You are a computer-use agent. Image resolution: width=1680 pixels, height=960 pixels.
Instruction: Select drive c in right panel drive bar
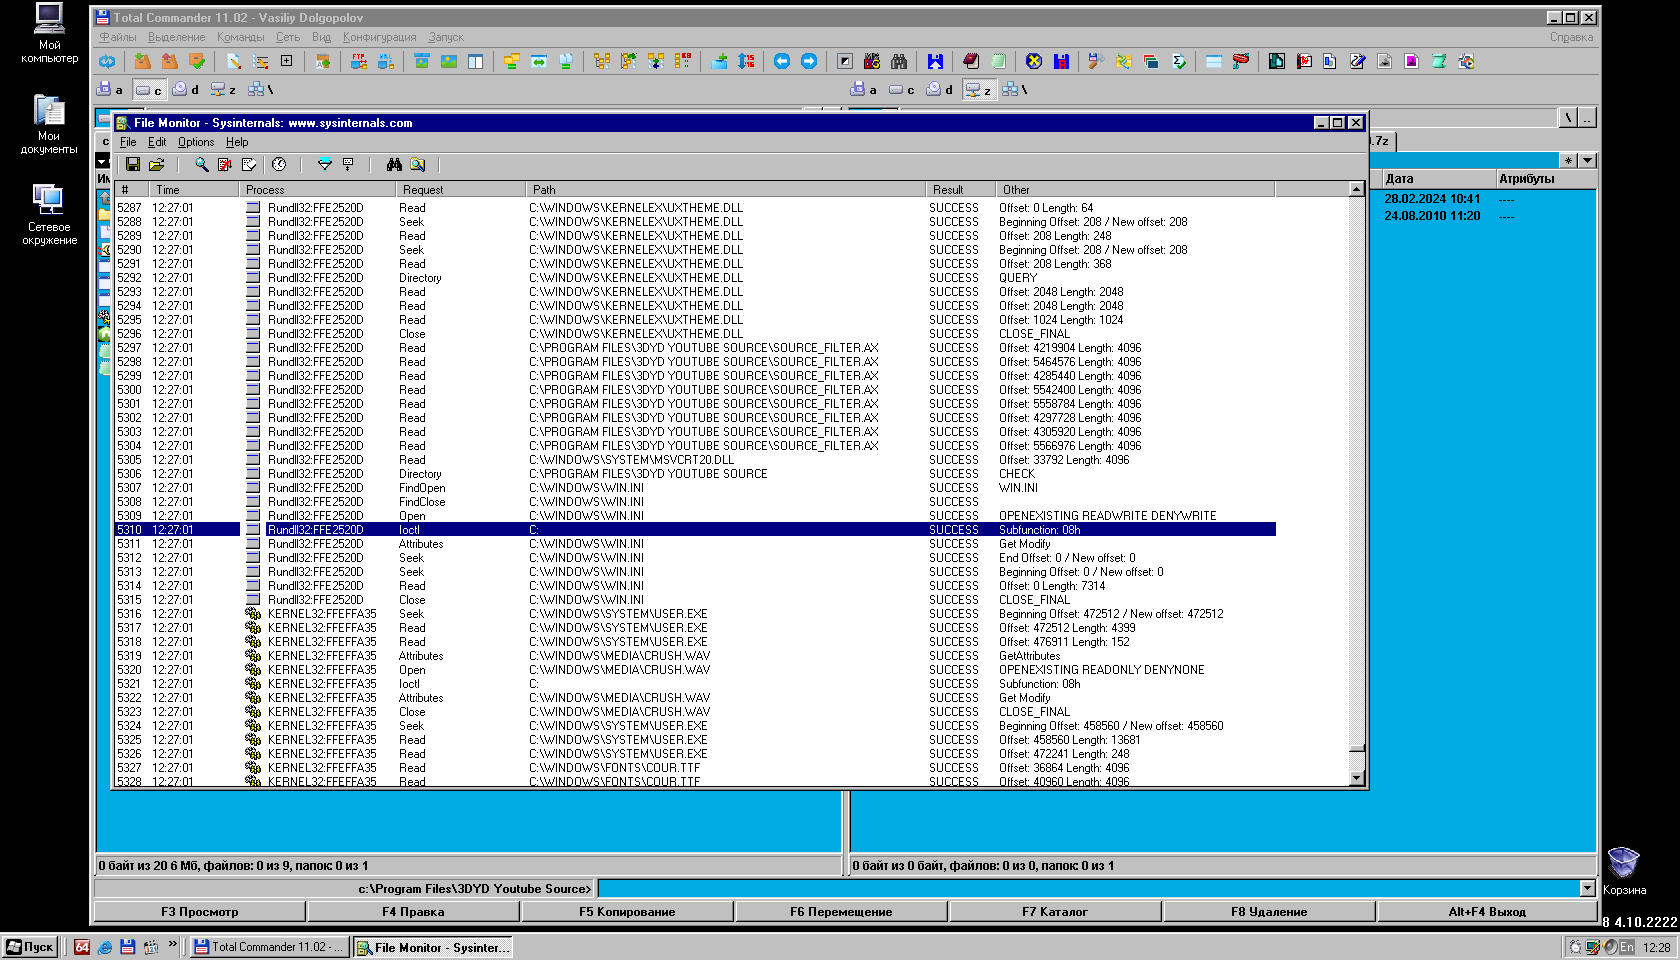coord(902,89)
